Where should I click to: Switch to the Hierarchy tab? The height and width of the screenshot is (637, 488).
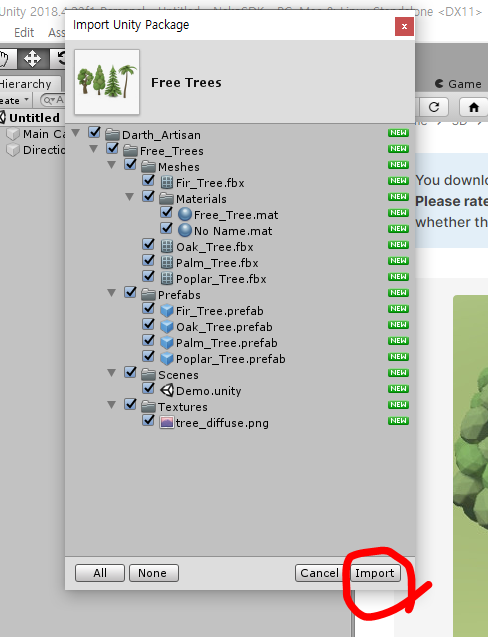(x=28, y=84)
